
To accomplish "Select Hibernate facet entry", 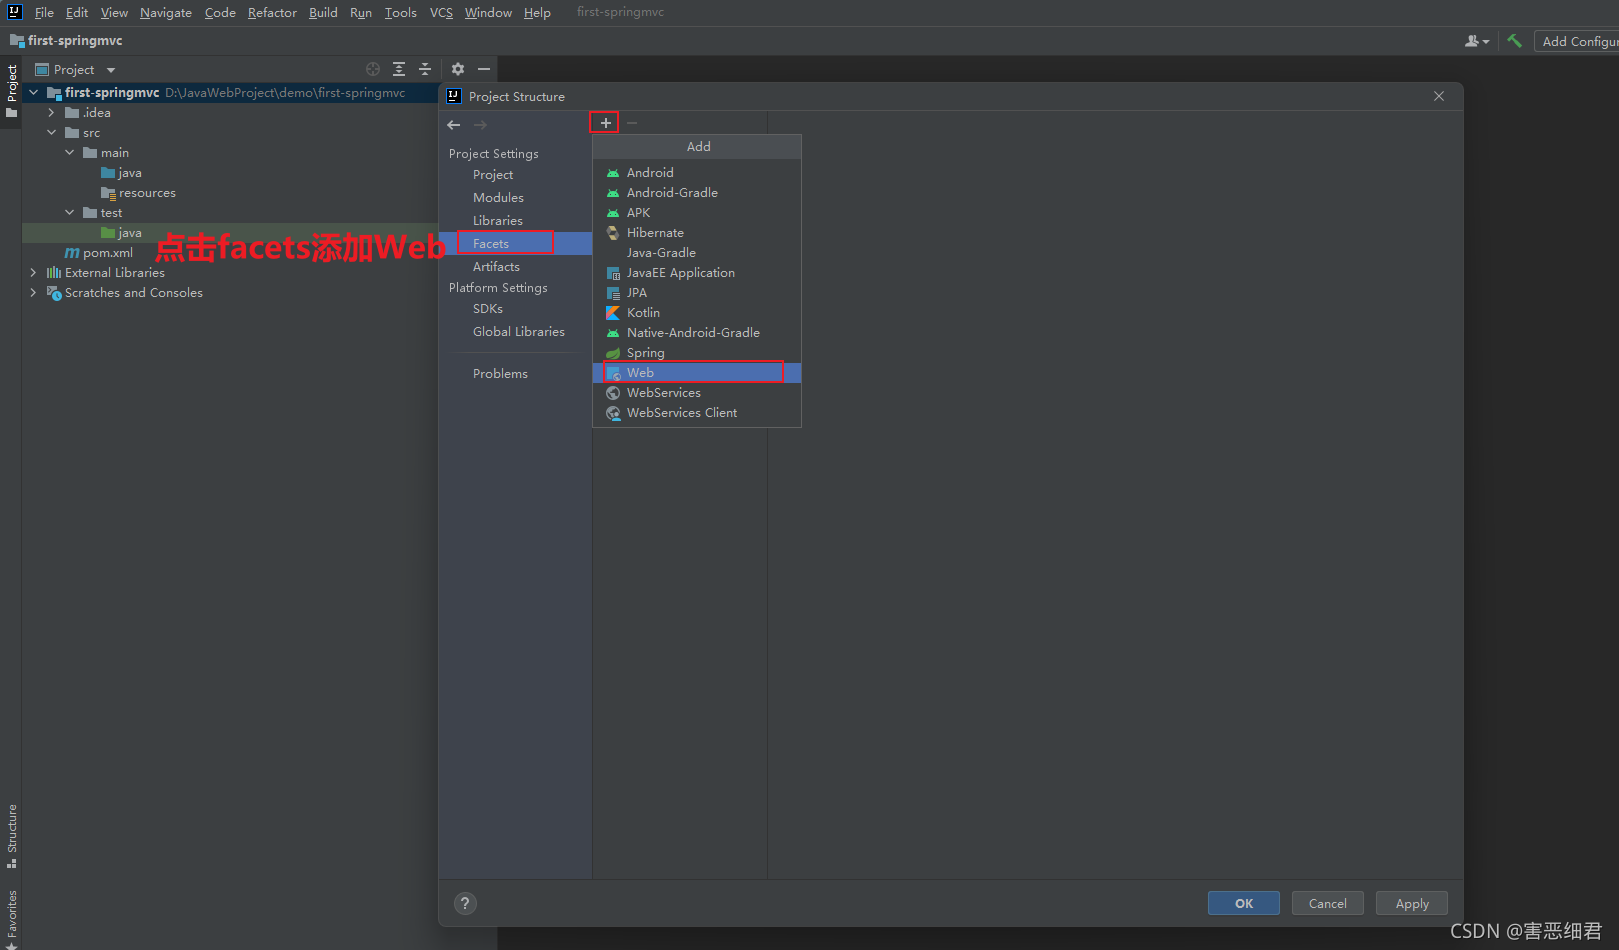I will click(x=697, y=233).
